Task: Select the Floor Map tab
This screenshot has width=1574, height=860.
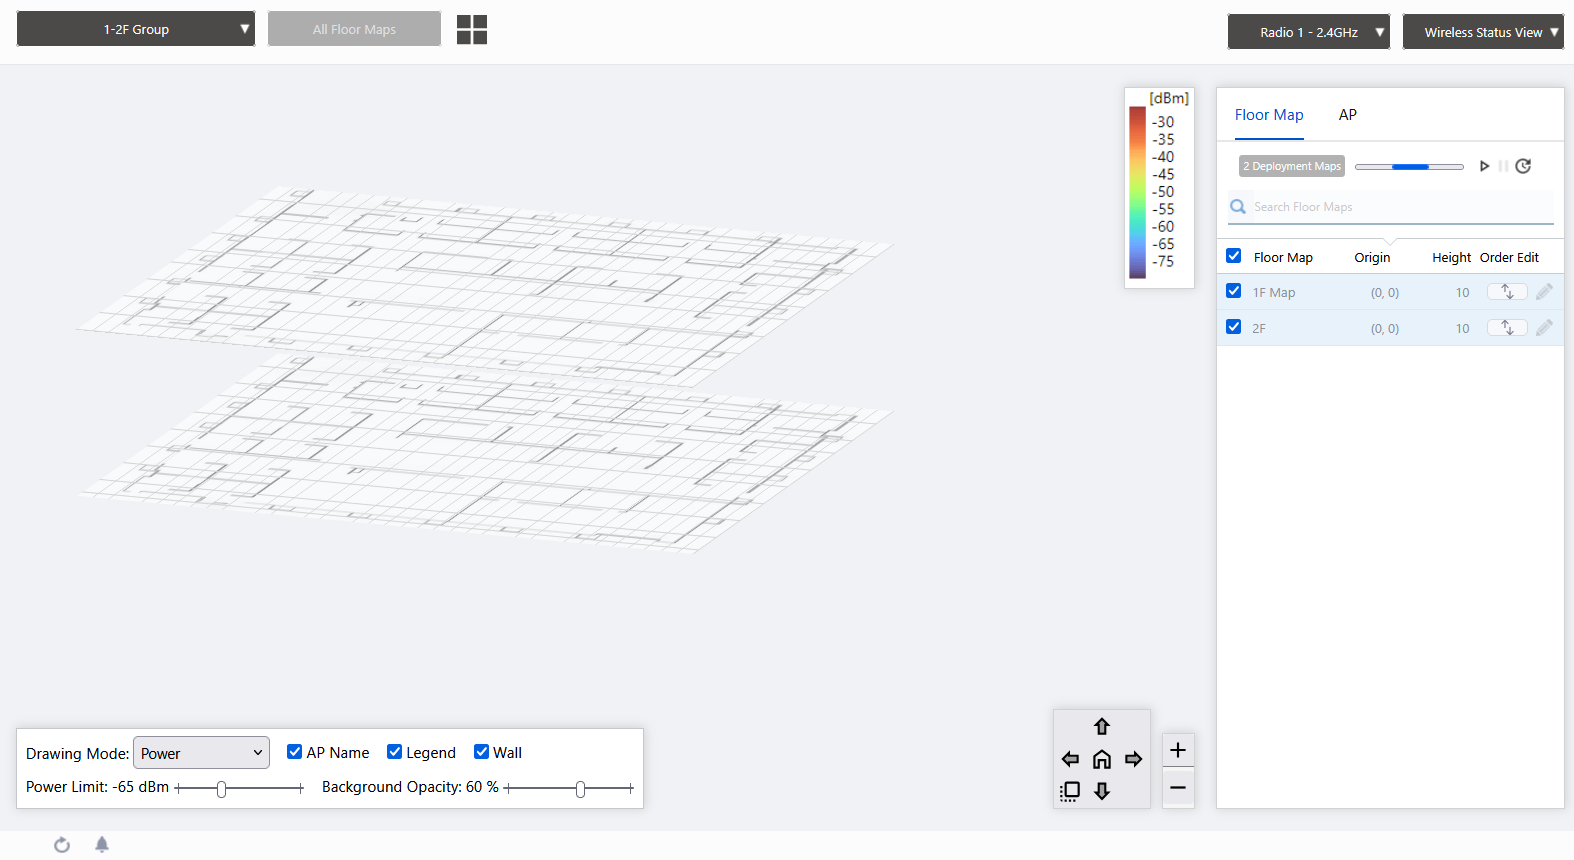Action: (x=1269, y=115)
